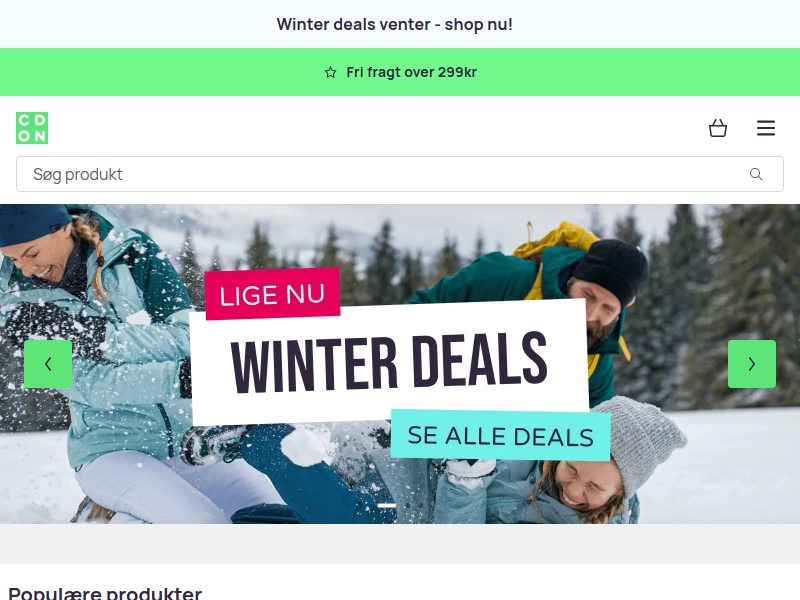Click the CDON logo
Viewport: 800px width, 600px height.
click(x=32, y=128)
